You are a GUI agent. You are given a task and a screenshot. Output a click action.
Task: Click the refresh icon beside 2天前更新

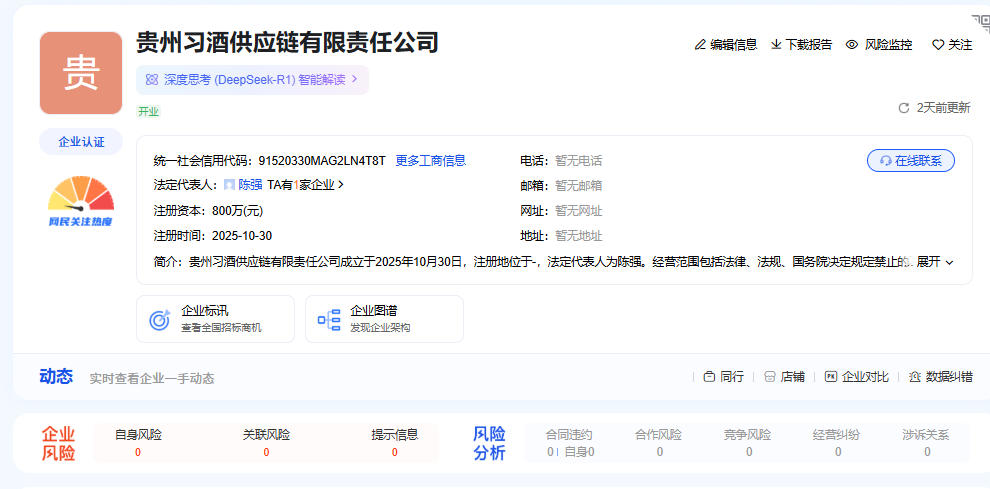click(x=904, y=108)
